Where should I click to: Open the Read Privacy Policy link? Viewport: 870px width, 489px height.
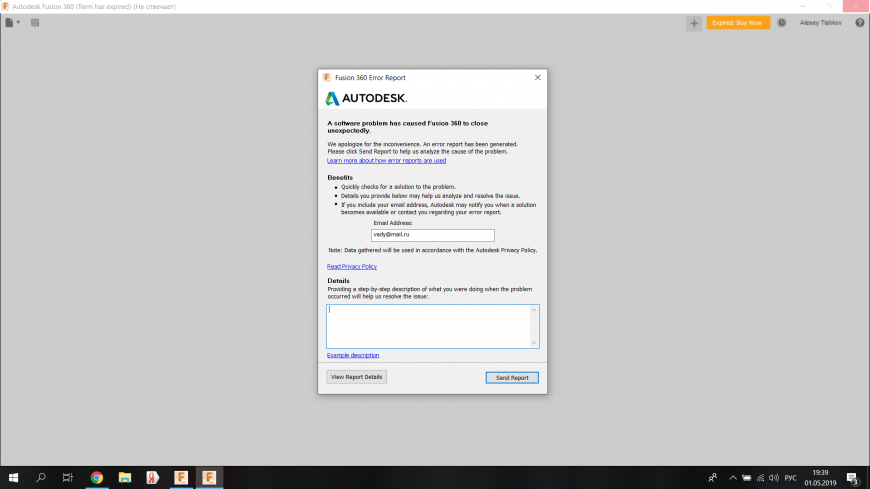[352, 266]
